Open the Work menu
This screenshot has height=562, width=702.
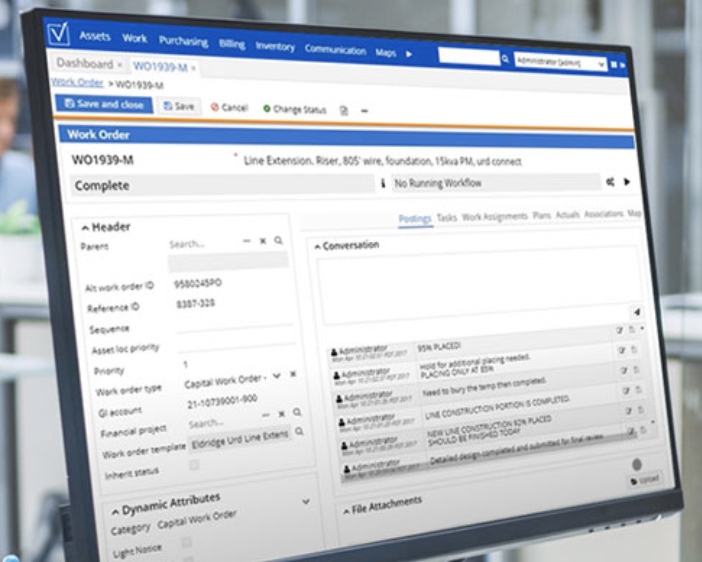(x=135, y=38)
